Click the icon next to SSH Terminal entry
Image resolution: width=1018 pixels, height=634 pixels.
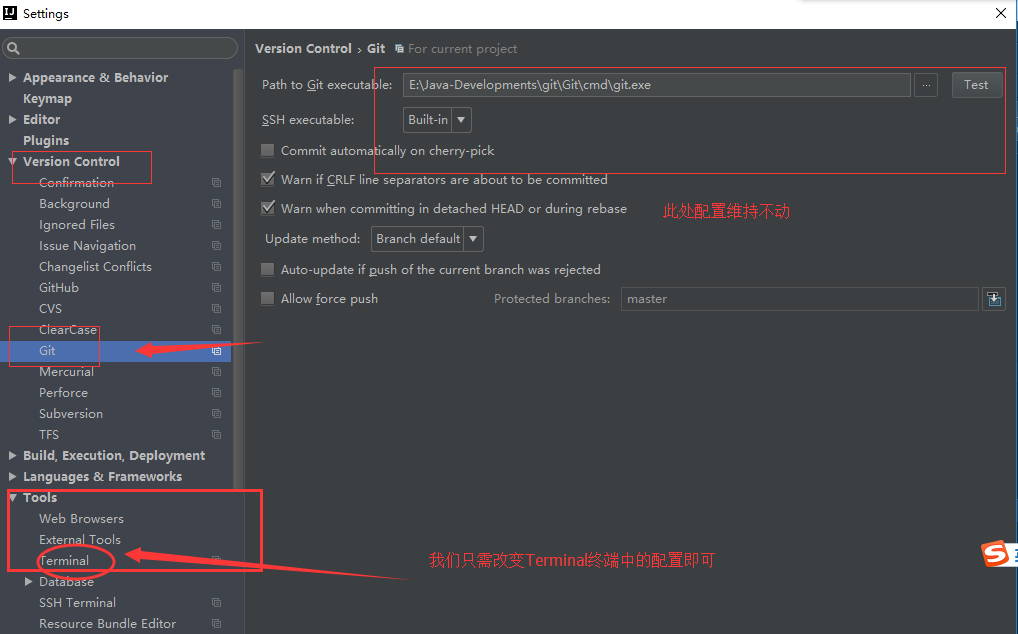coord(216,603)
